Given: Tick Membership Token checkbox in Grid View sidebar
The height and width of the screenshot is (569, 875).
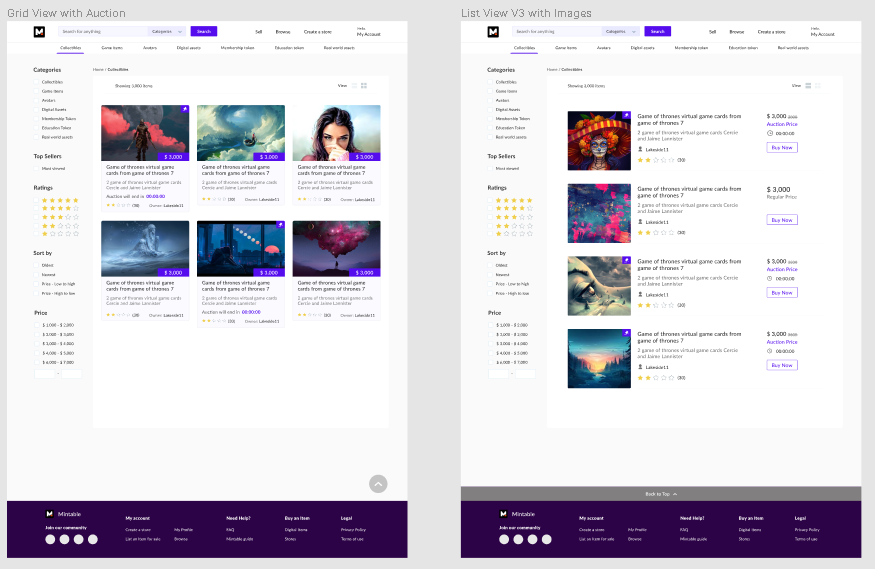Looking at the screenshot, I should 36,119.
